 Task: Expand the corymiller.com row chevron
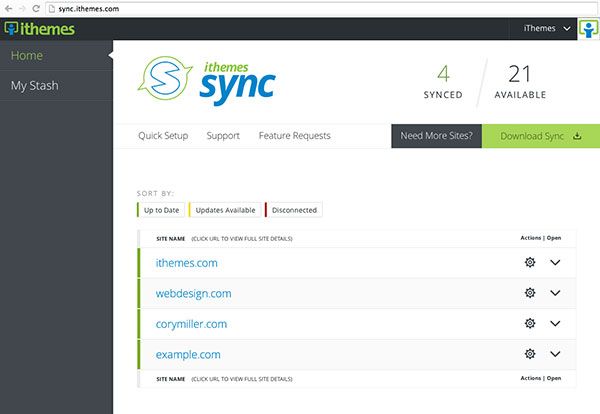point(555,324)
